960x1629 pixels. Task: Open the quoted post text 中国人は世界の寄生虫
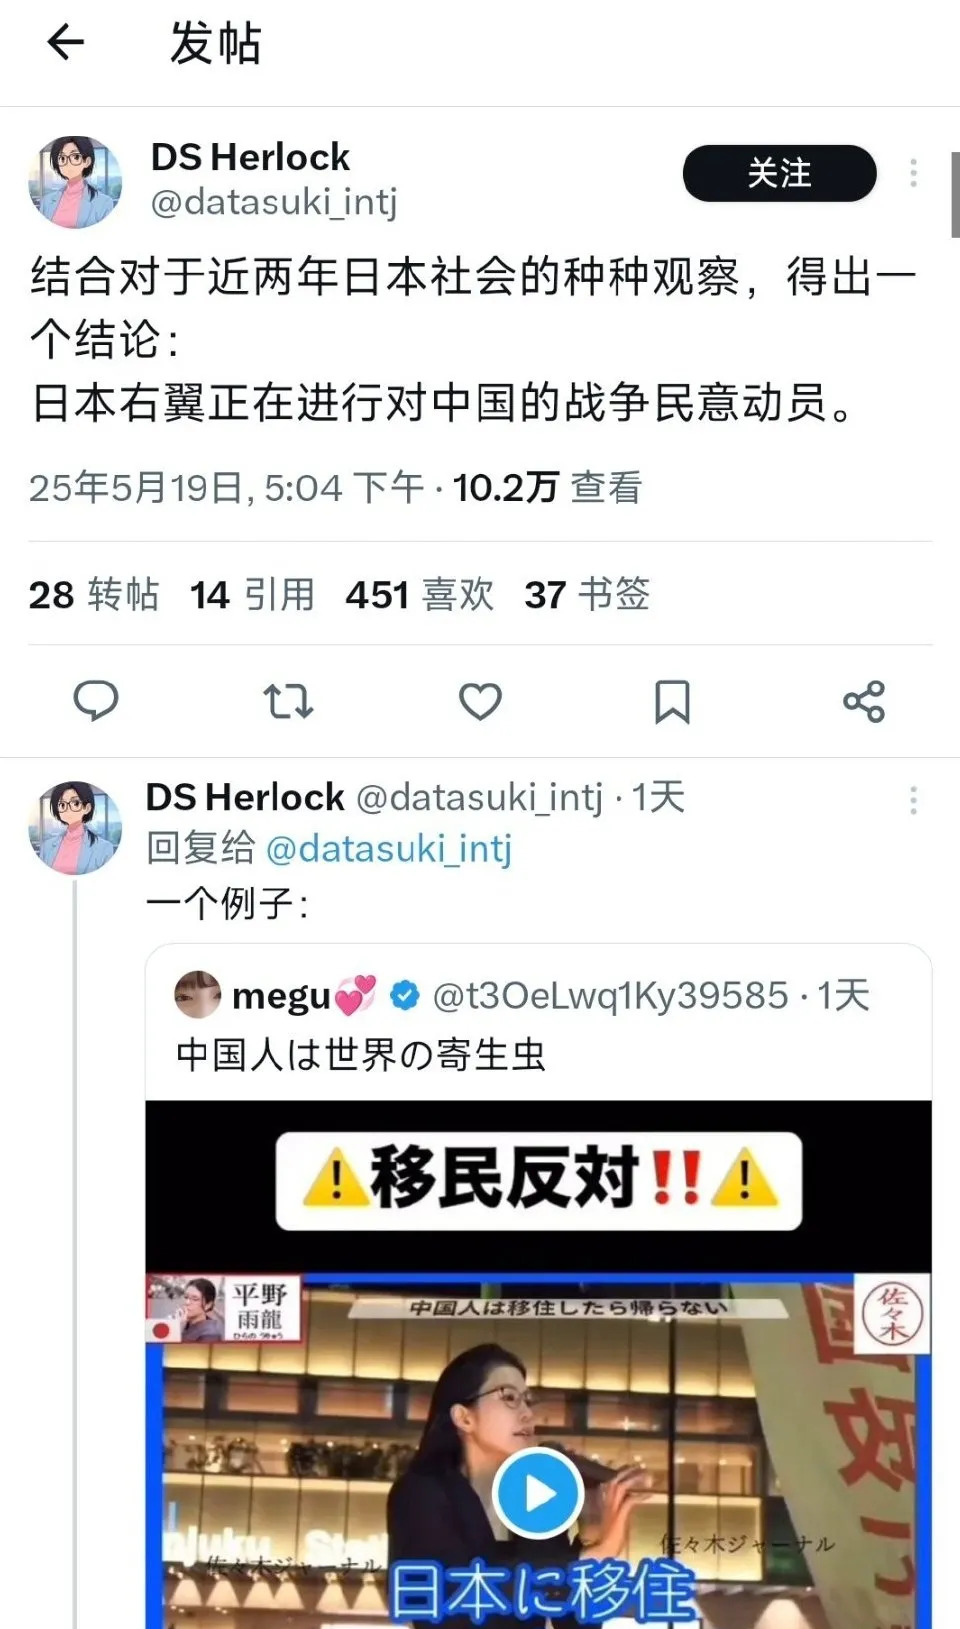pyautogui.click(x=361, y=1055)
